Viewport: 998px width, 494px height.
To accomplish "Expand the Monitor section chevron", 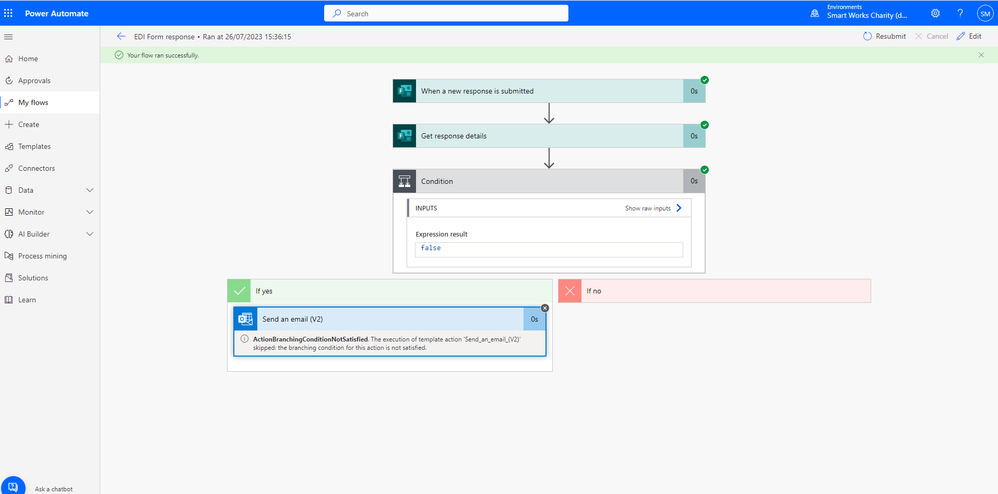I will 90,212.
